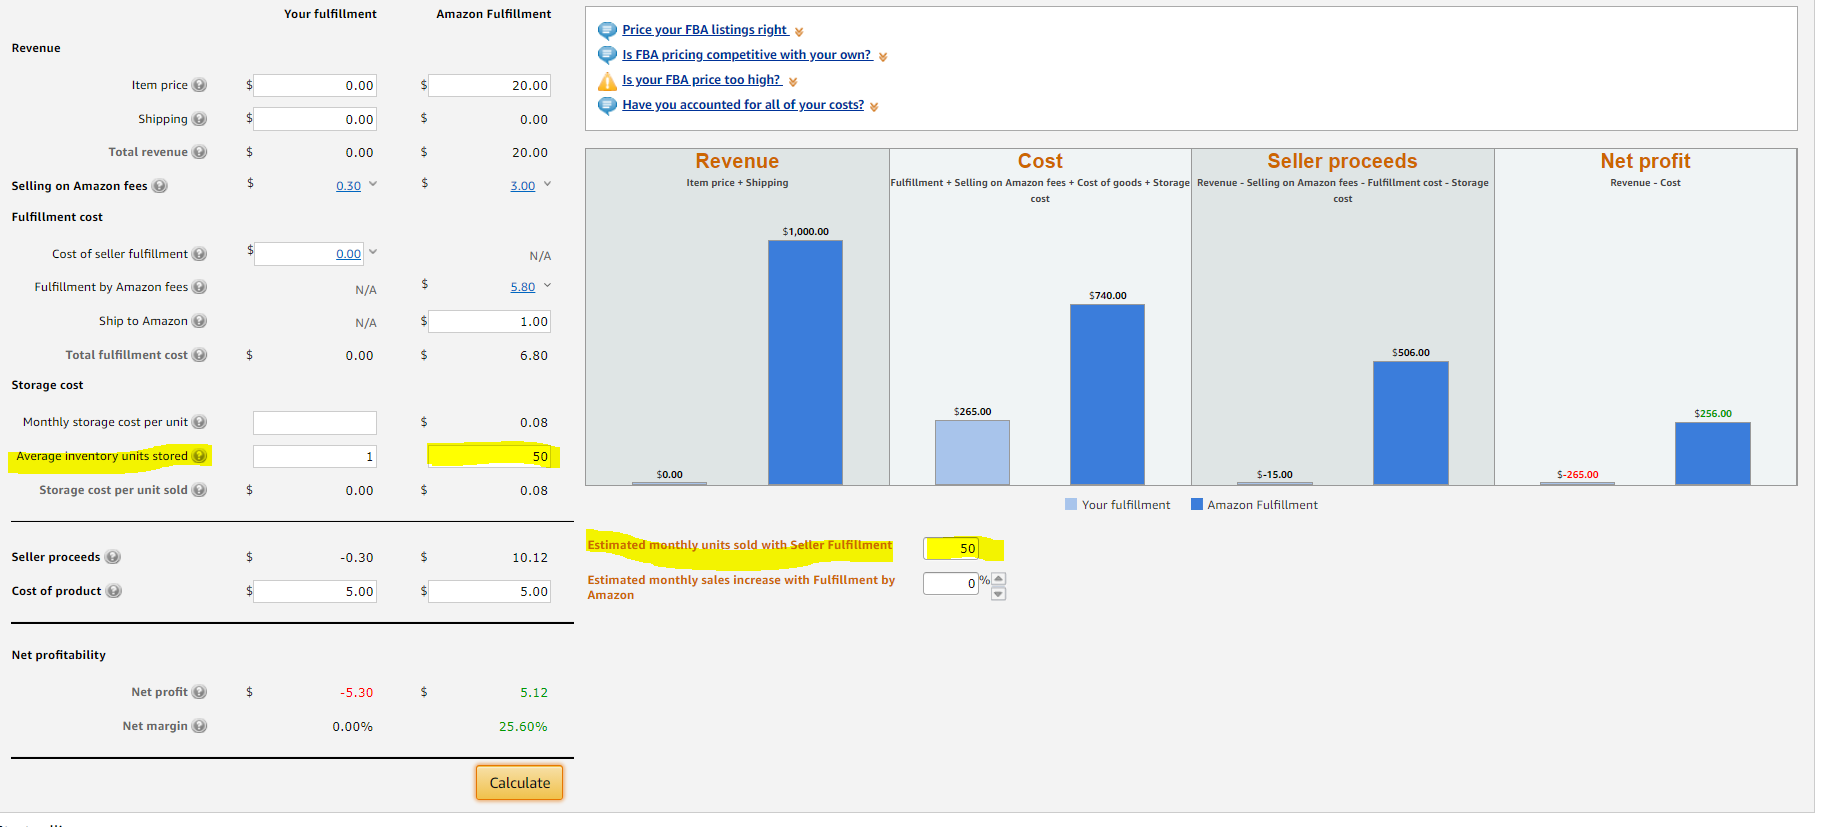
Task: Click Cost of seller fulfillment input field
Action: pyautogui.click(x=310, y=254)
